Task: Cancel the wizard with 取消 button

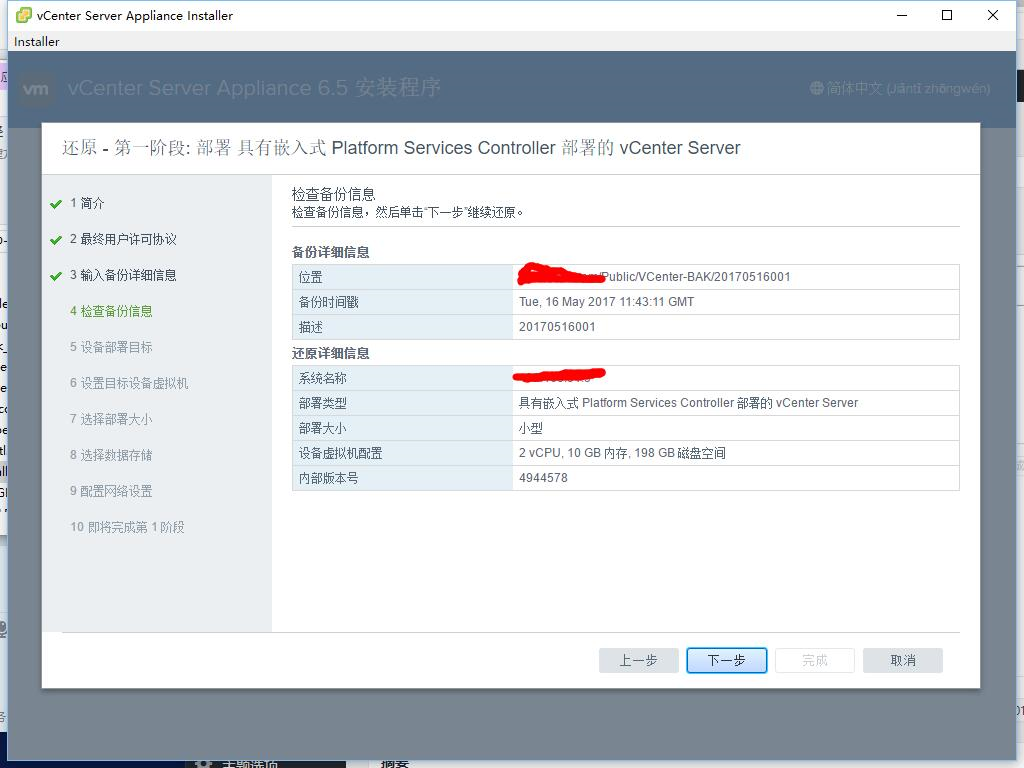Action: pos(903,660)
